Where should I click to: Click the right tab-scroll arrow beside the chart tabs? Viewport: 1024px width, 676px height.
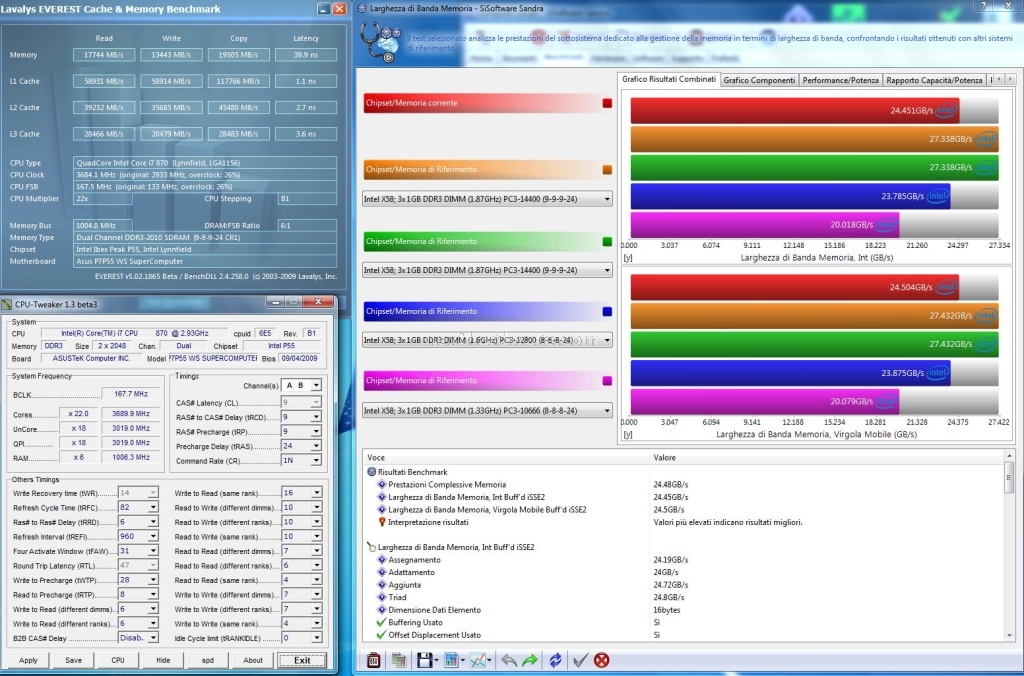1010,79
